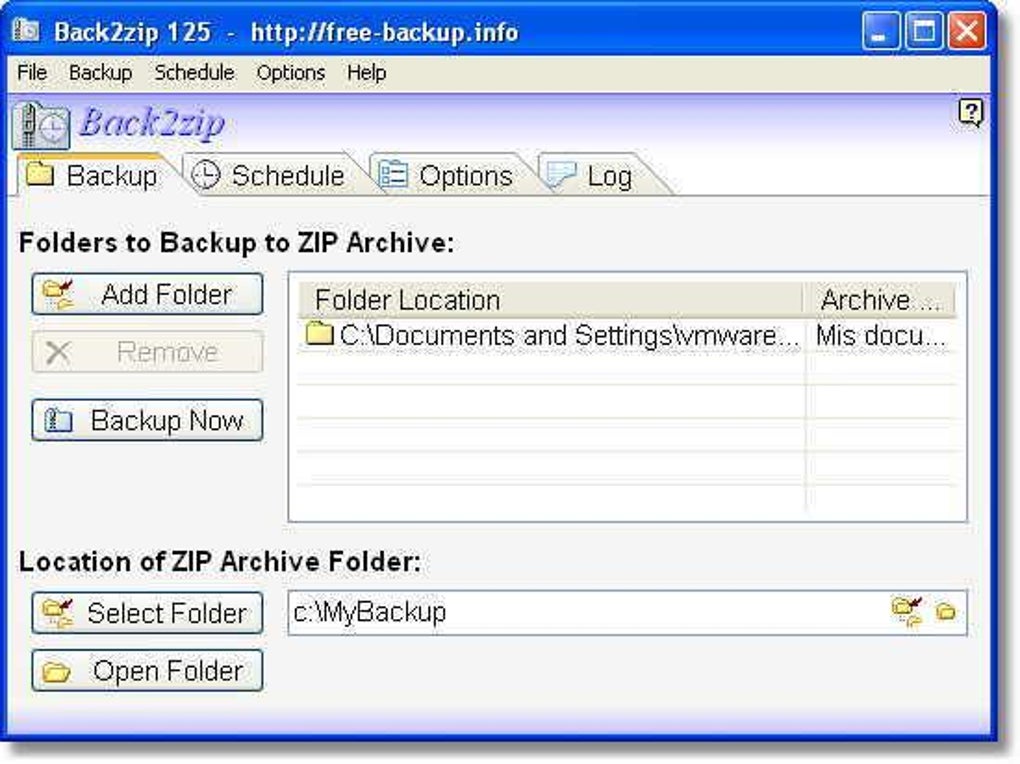Click the open folder icon on Open Folder button
Image resolution: width=1020 pixels, height=764 pixels.
pos(57,672)
